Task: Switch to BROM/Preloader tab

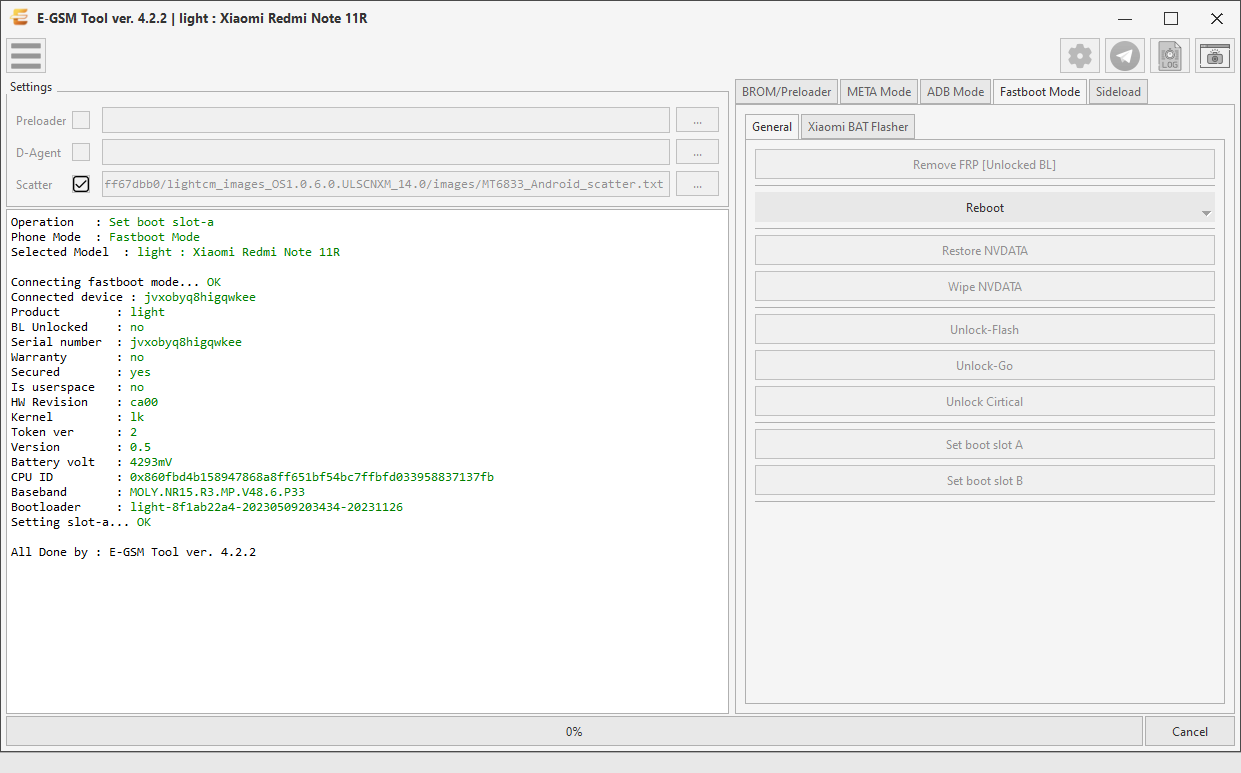Action: (x=786, y=91)
